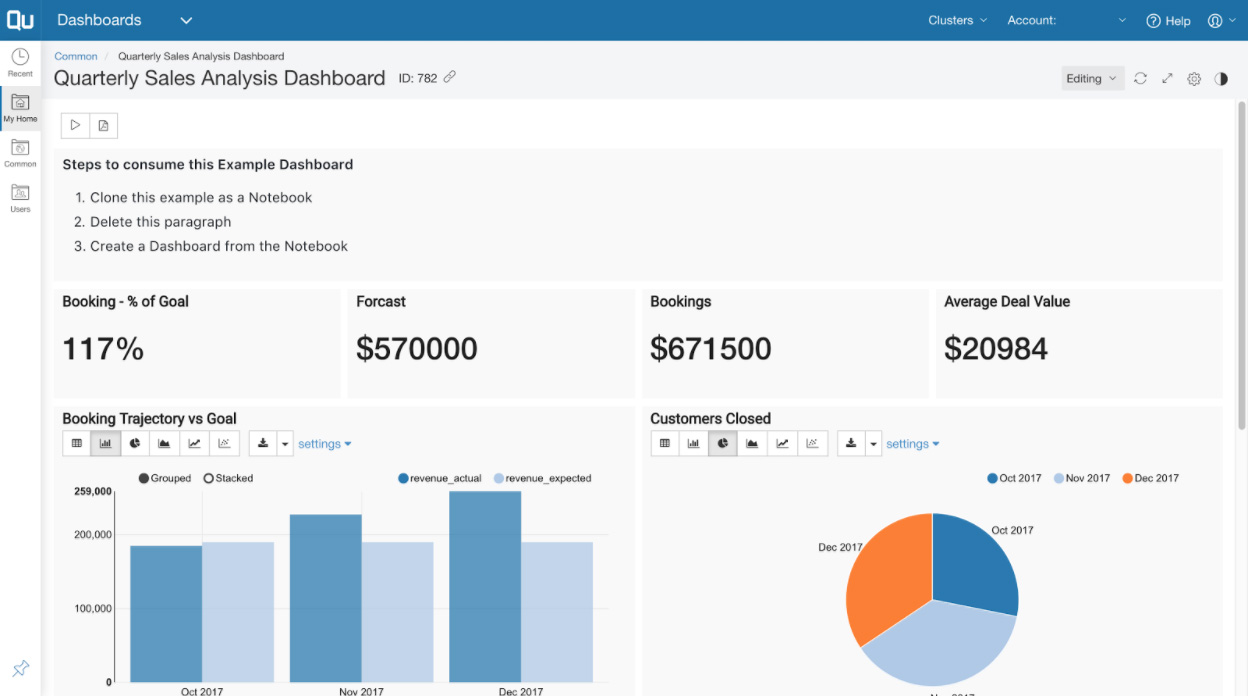Select bar chart view for Booking Trajectory
The width and height of the screenshot is (1248, 696).
(x=105, y=443)
